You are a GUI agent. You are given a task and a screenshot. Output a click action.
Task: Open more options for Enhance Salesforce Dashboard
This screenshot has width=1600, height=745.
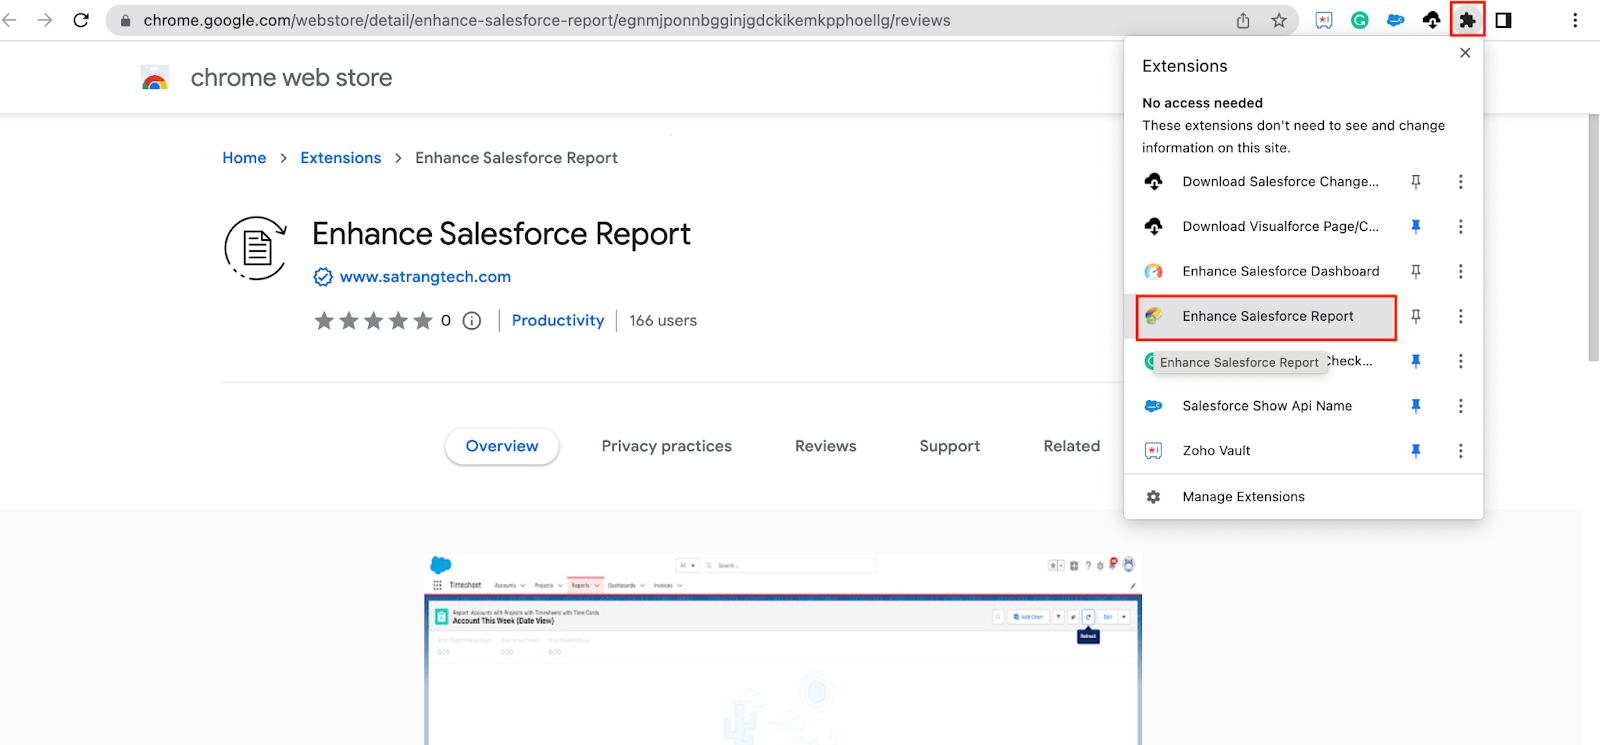coord(1460,271)
